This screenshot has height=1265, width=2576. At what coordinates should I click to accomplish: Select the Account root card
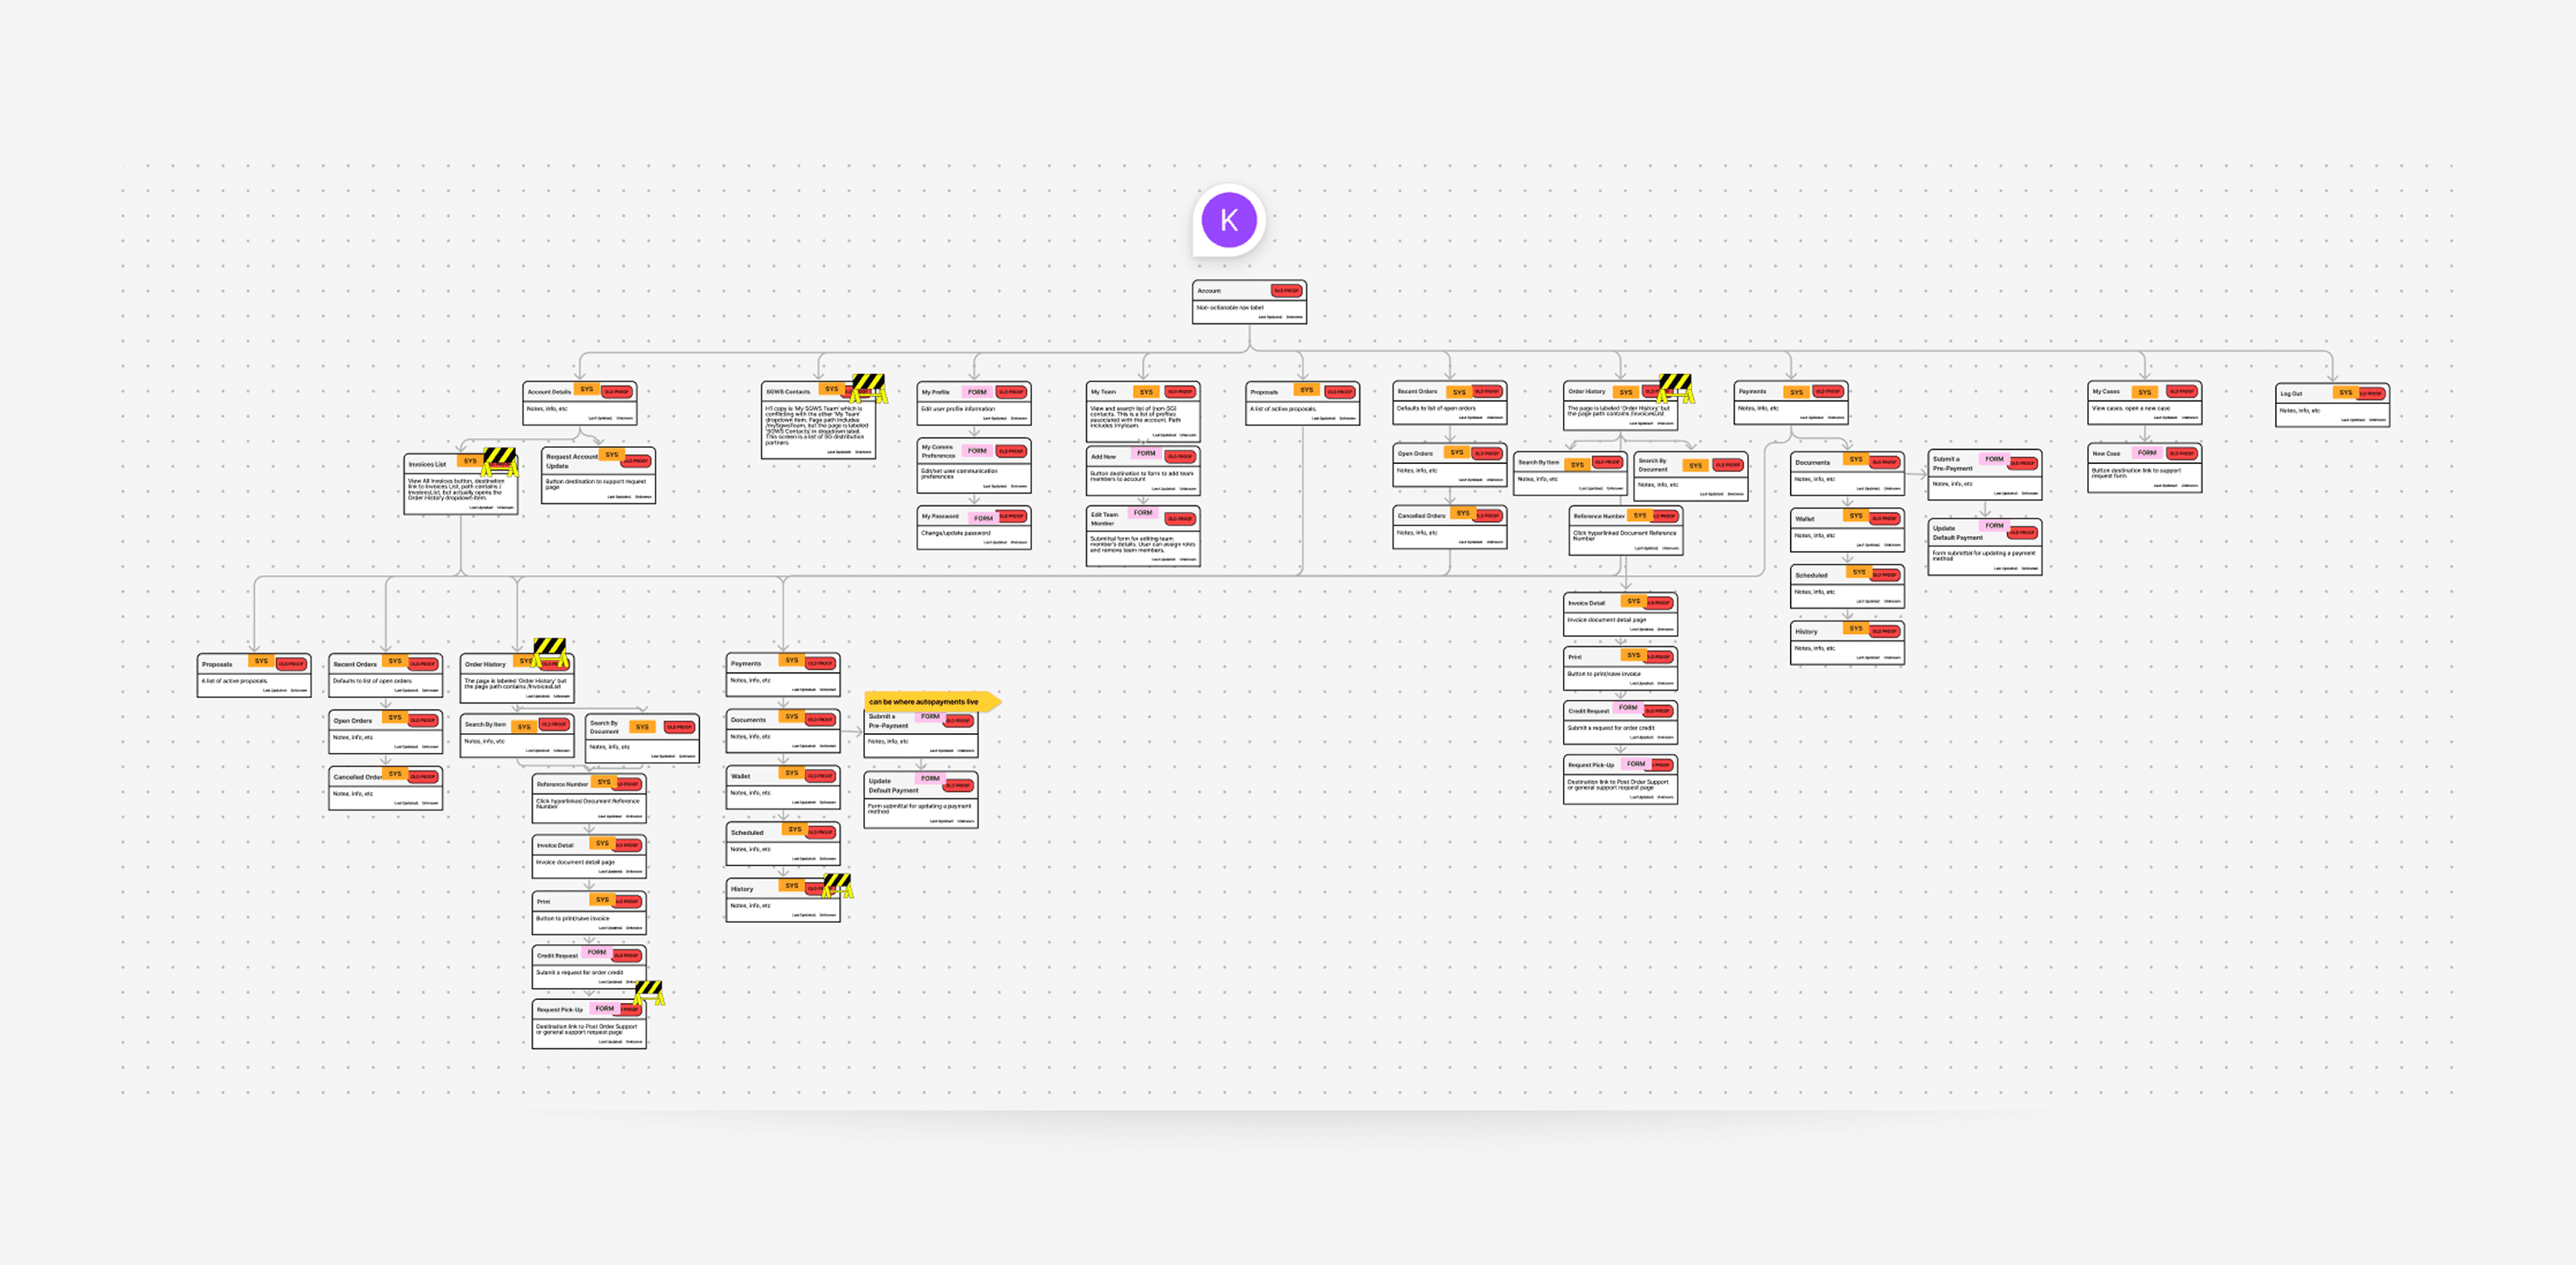1249,303
